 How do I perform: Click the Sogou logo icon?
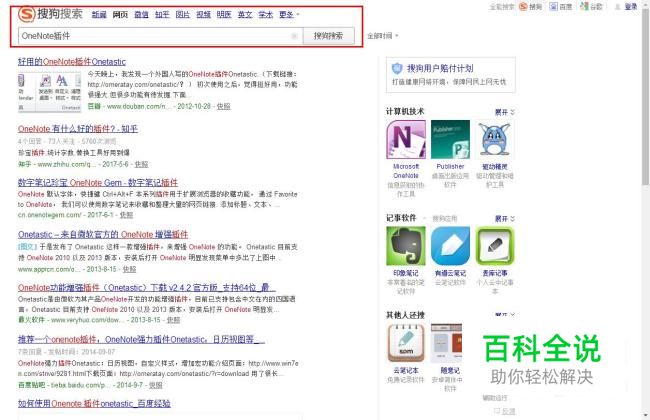(x=26, y=14)
